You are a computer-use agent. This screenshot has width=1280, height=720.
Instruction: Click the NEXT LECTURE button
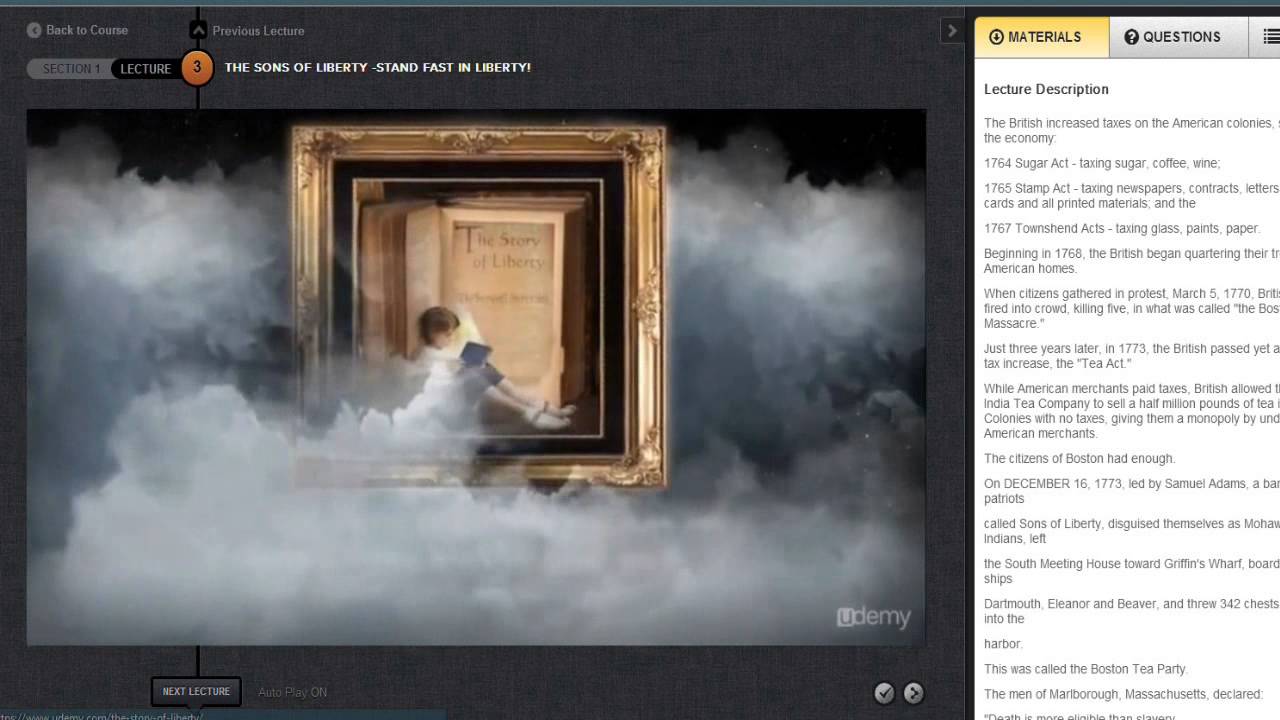pyautogui.click(x=196, y=692)
